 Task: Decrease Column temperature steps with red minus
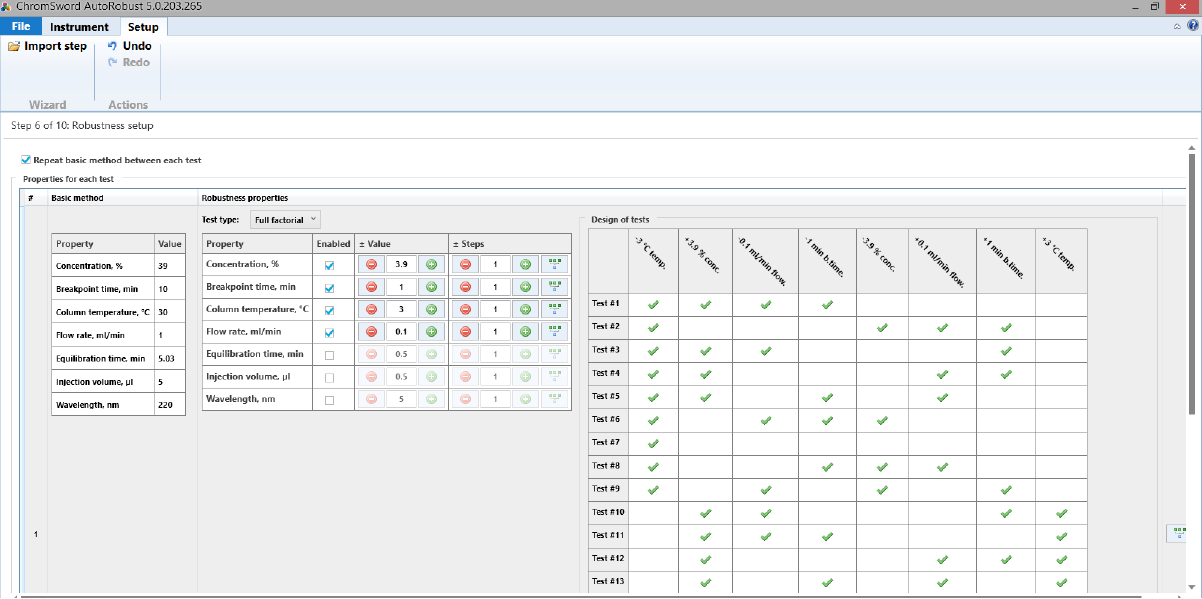pos(465,309)
